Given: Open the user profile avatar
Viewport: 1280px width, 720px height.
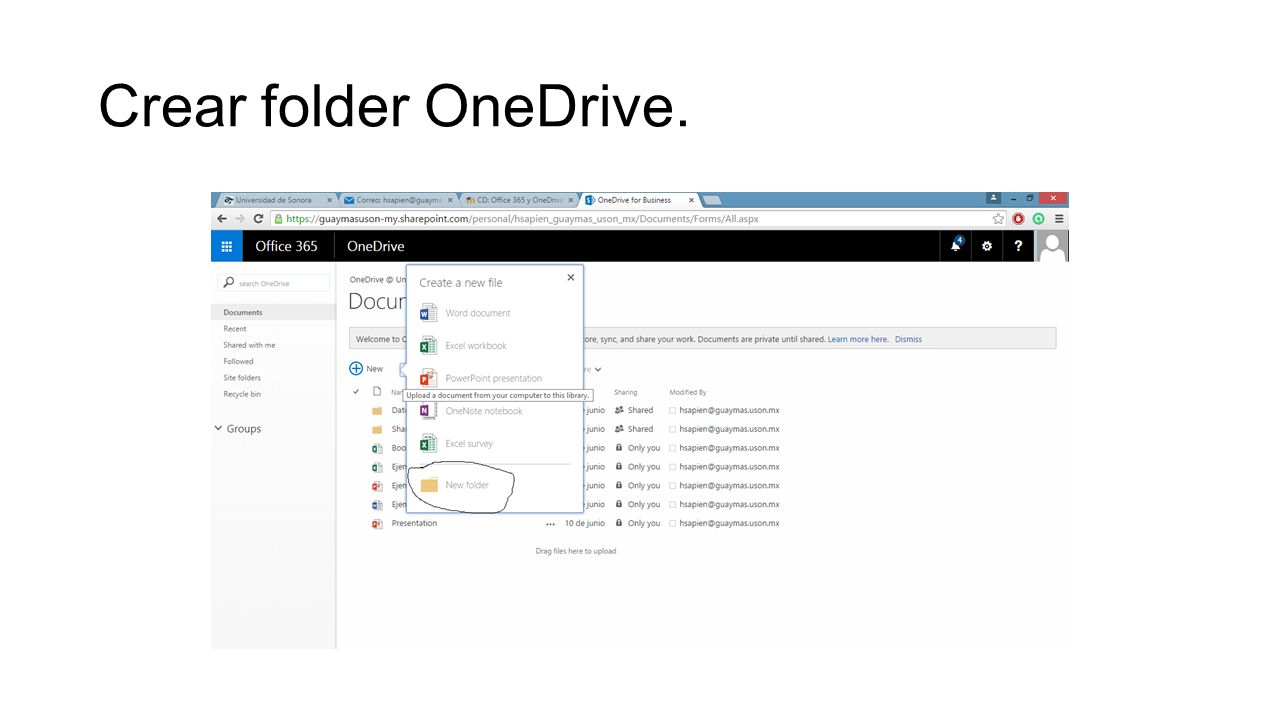Looking at the screenshot, I should click(x=1052, y=246).
